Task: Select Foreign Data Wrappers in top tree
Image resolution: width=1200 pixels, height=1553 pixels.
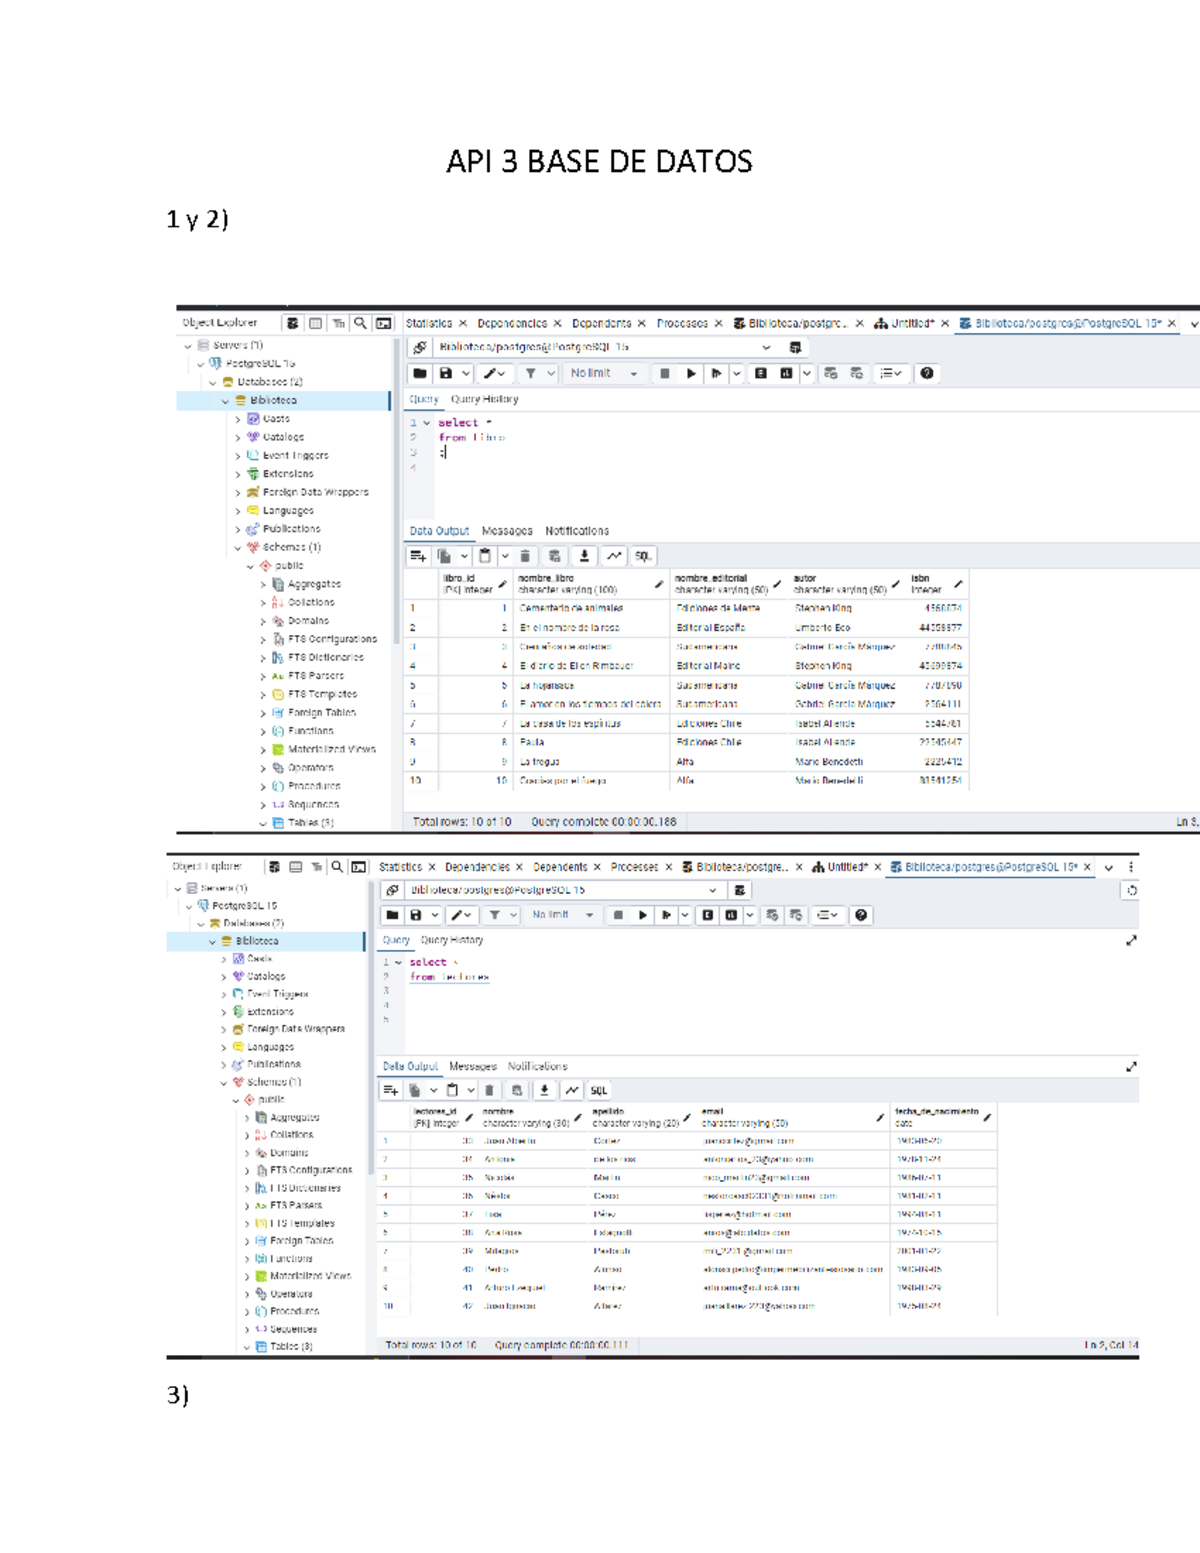Action: (315, 492)
